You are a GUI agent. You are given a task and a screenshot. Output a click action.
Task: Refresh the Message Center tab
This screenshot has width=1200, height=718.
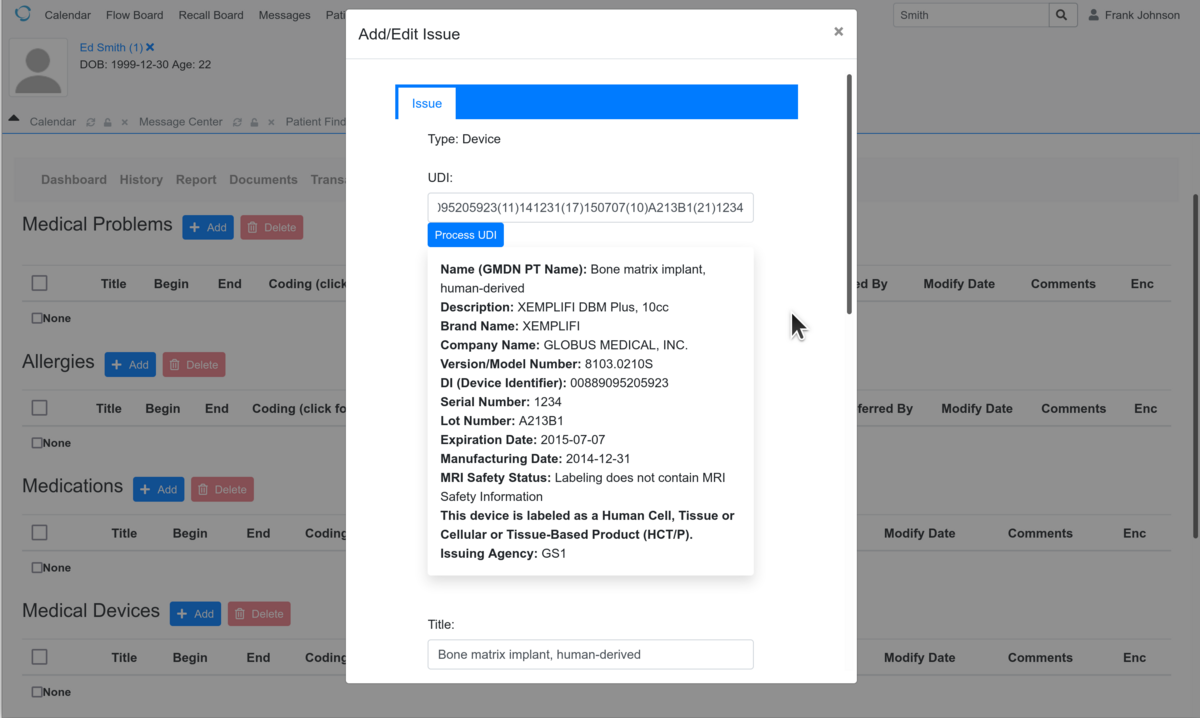(x=238, y=122)
